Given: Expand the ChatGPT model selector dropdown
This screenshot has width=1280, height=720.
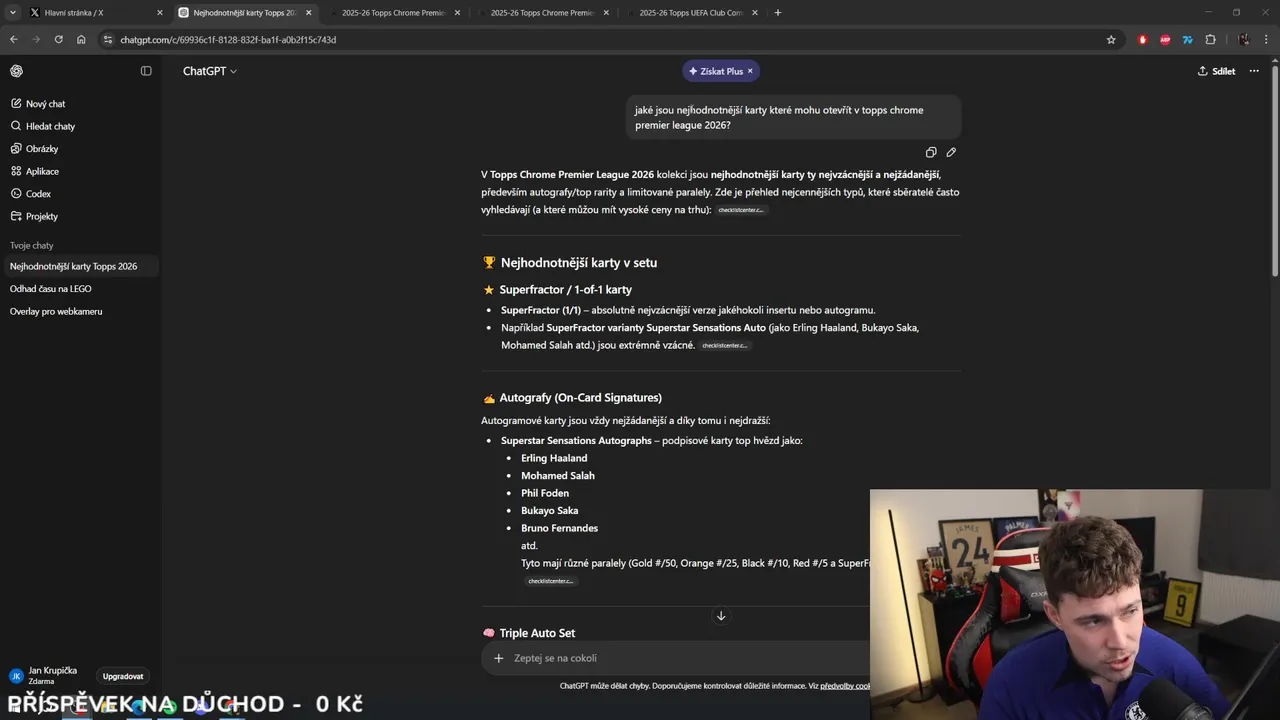Looking at the screenshot, I should pyautogui.click(x=210, y=71).
